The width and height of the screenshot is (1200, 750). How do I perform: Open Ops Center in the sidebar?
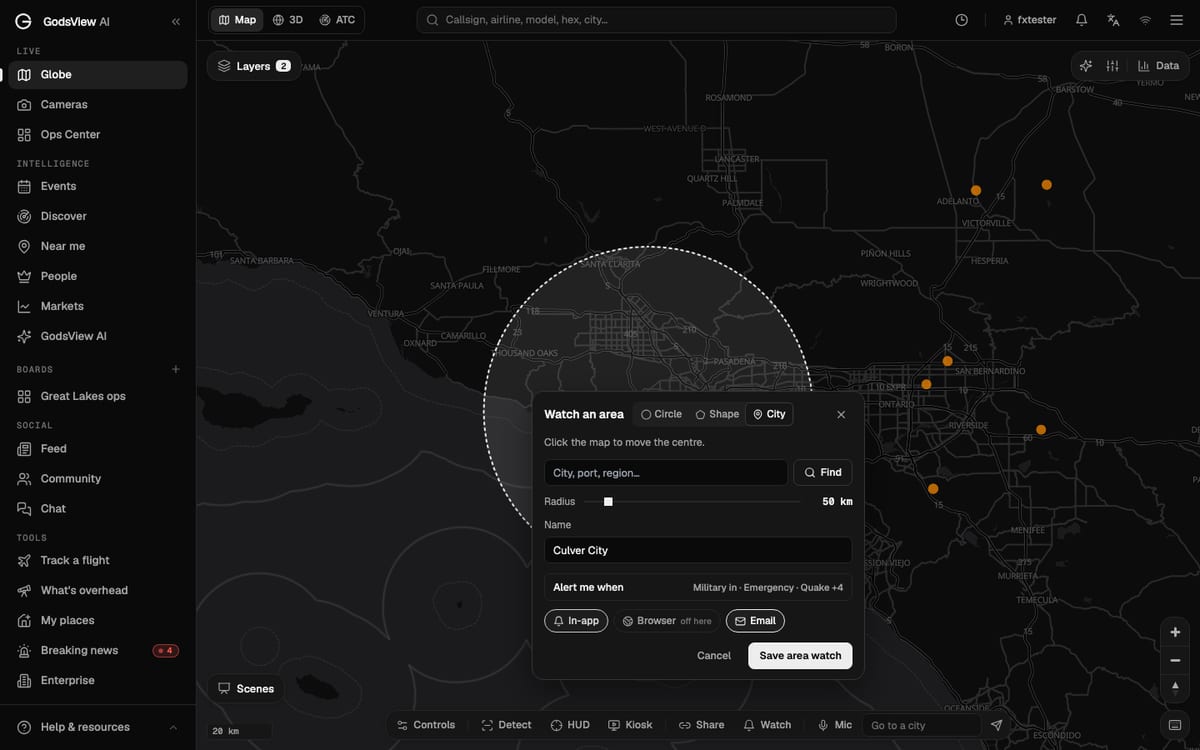[x=98, y=135]
